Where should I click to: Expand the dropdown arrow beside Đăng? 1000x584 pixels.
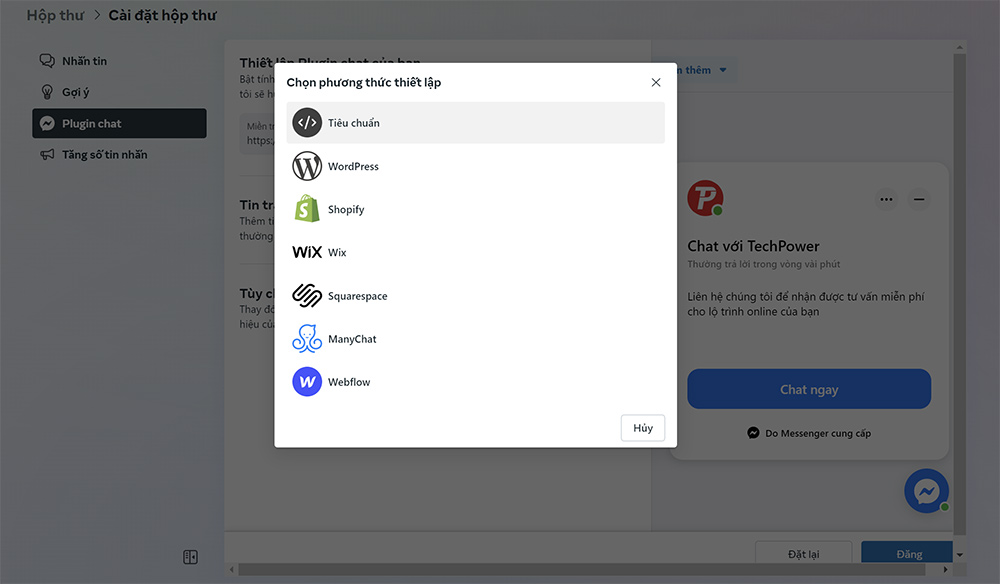coord(959,554)
